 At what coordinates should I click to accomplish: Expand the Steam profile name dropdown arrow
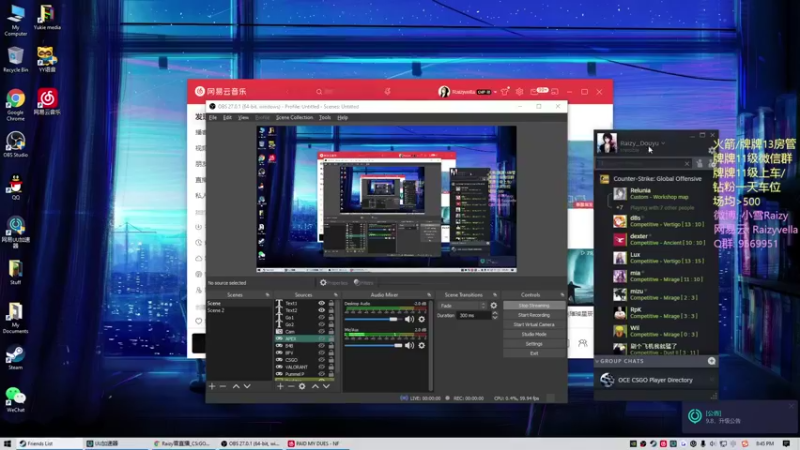pyautogui.click(x=663, y=143)
